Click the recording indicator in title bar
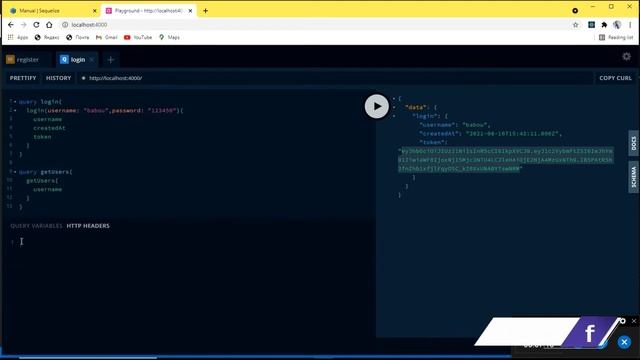 [x=575, y=11]
